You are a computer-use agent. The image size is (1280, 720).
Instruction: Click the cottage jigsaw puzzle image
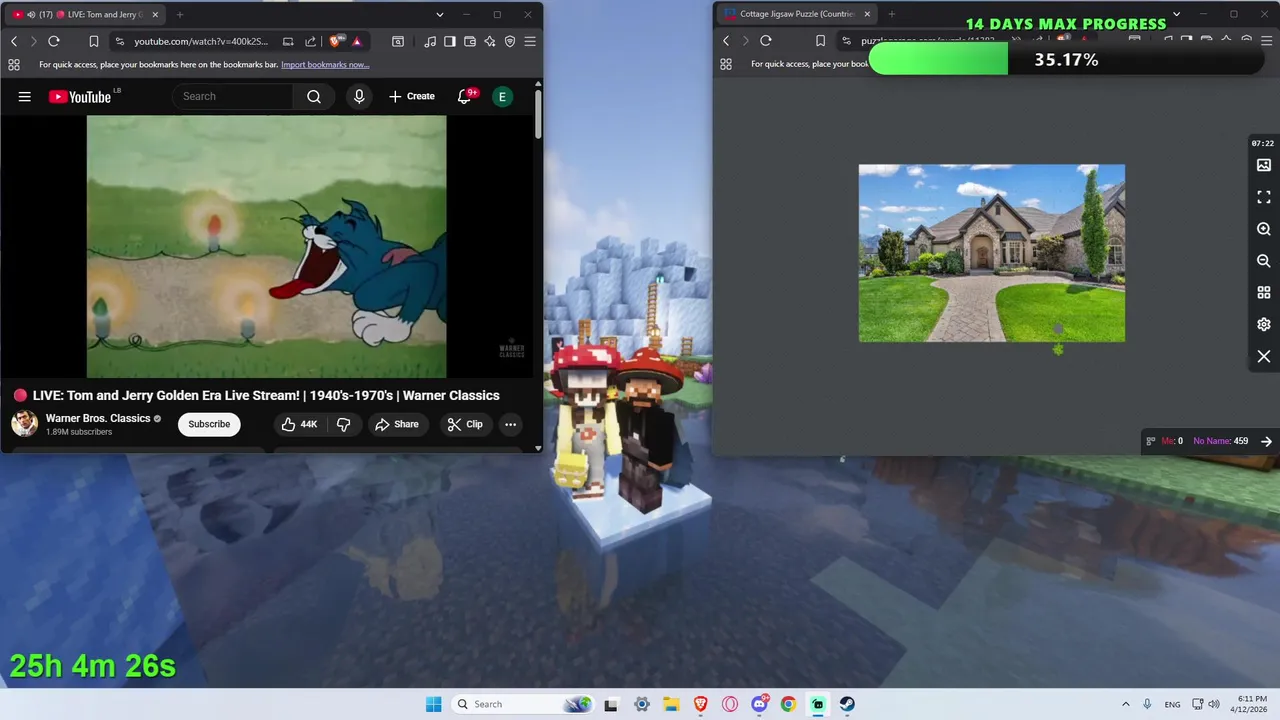point(992,253)
